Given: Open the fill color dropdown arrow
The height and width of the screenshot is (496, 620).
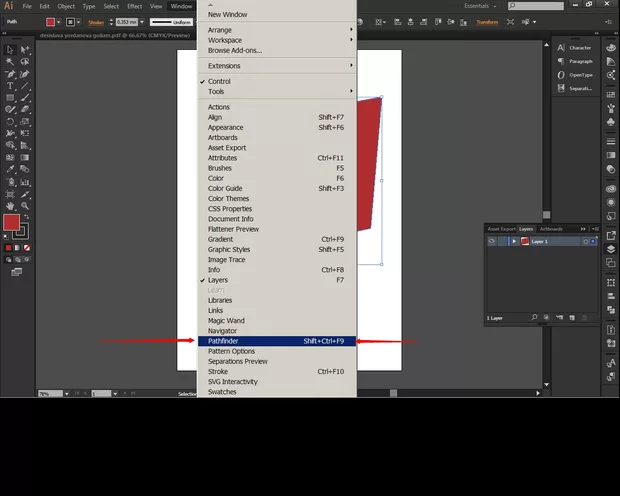Looking at the screenshot, I should (59, 22).
